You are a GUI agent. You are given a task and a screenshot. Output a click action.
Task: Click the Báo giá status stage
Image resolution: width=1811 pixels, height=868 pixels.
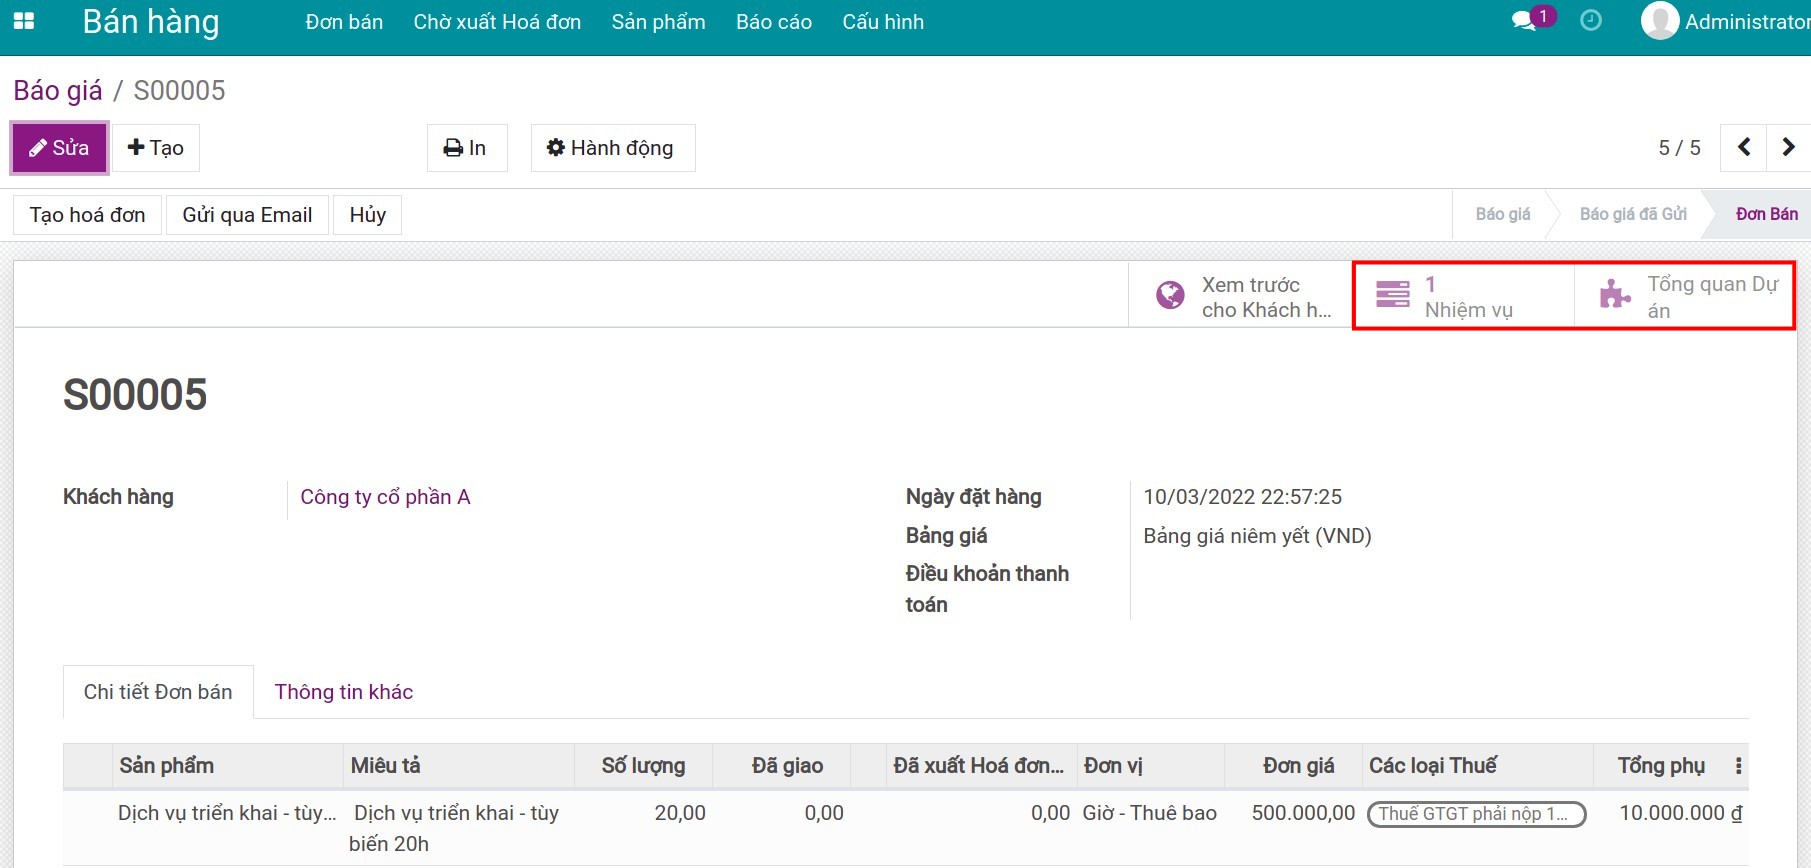click(x=1503, y=214)
